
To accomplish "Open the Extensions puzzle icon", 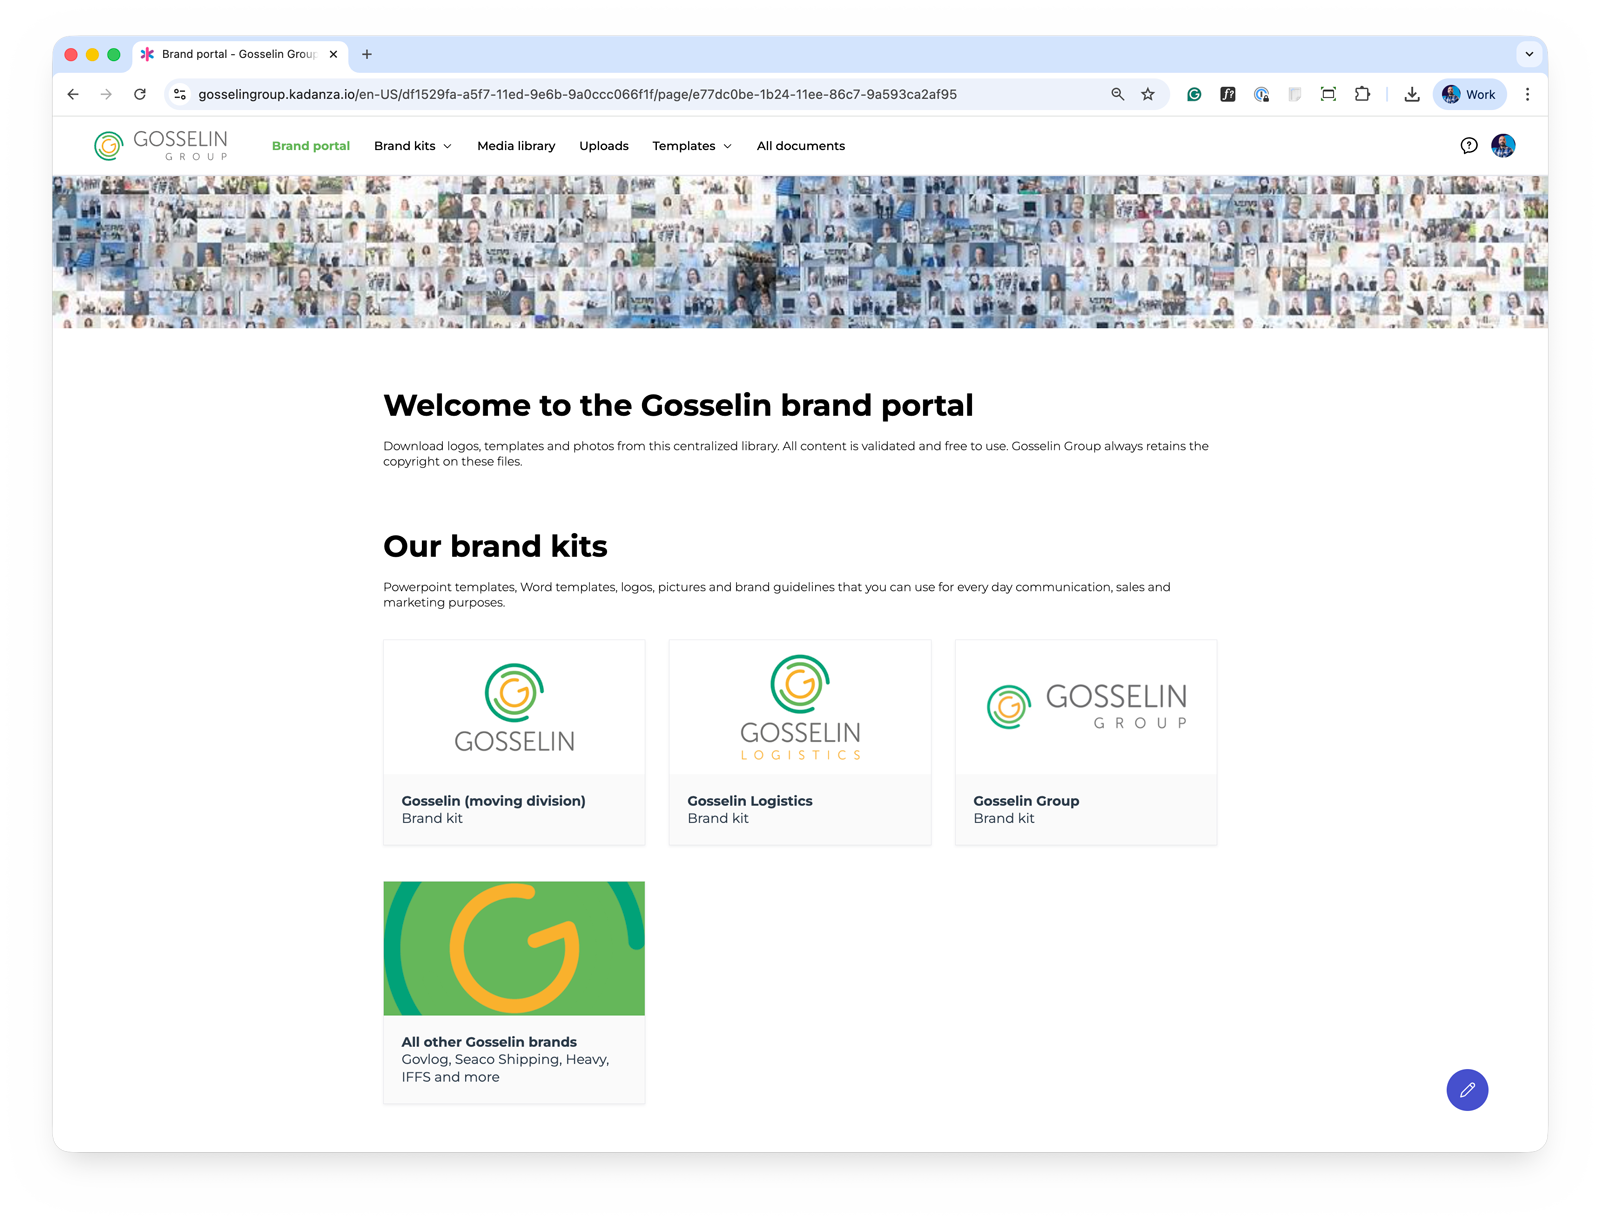I will click(1362, 94).
